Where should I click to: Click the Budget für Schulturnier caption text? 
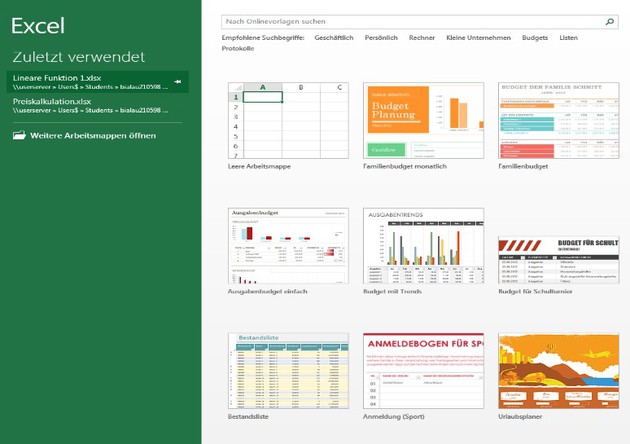(535, 291)
